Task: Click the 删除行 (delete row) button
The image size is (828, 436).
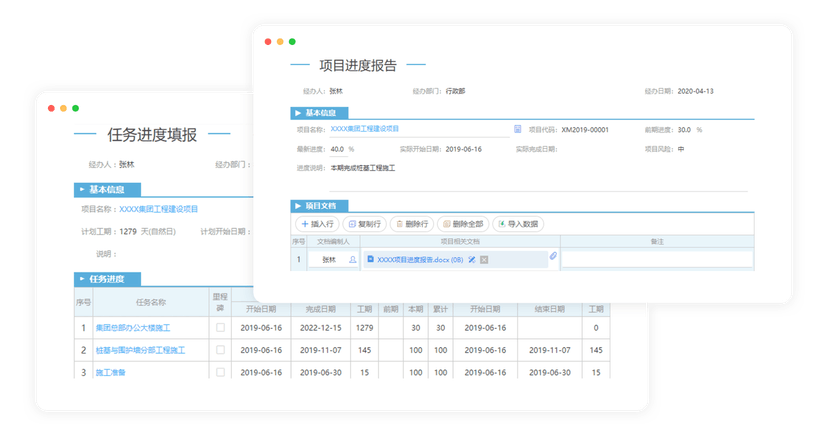Action: point(411,224)
